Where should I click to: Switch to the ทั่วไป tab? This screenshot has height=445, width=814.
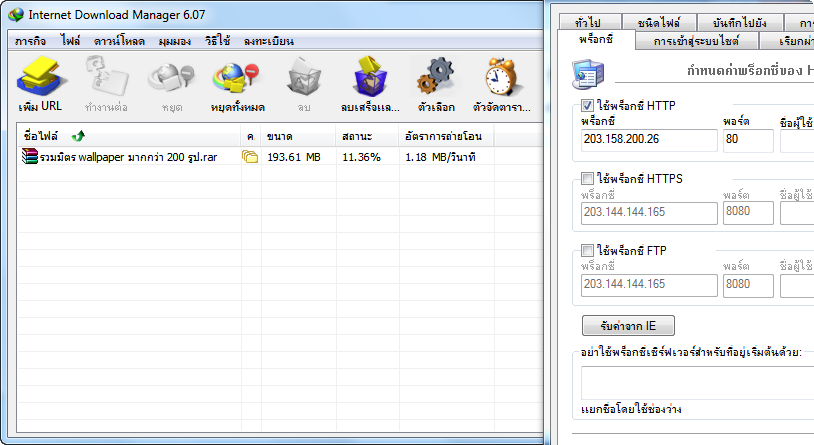(590, 22)
